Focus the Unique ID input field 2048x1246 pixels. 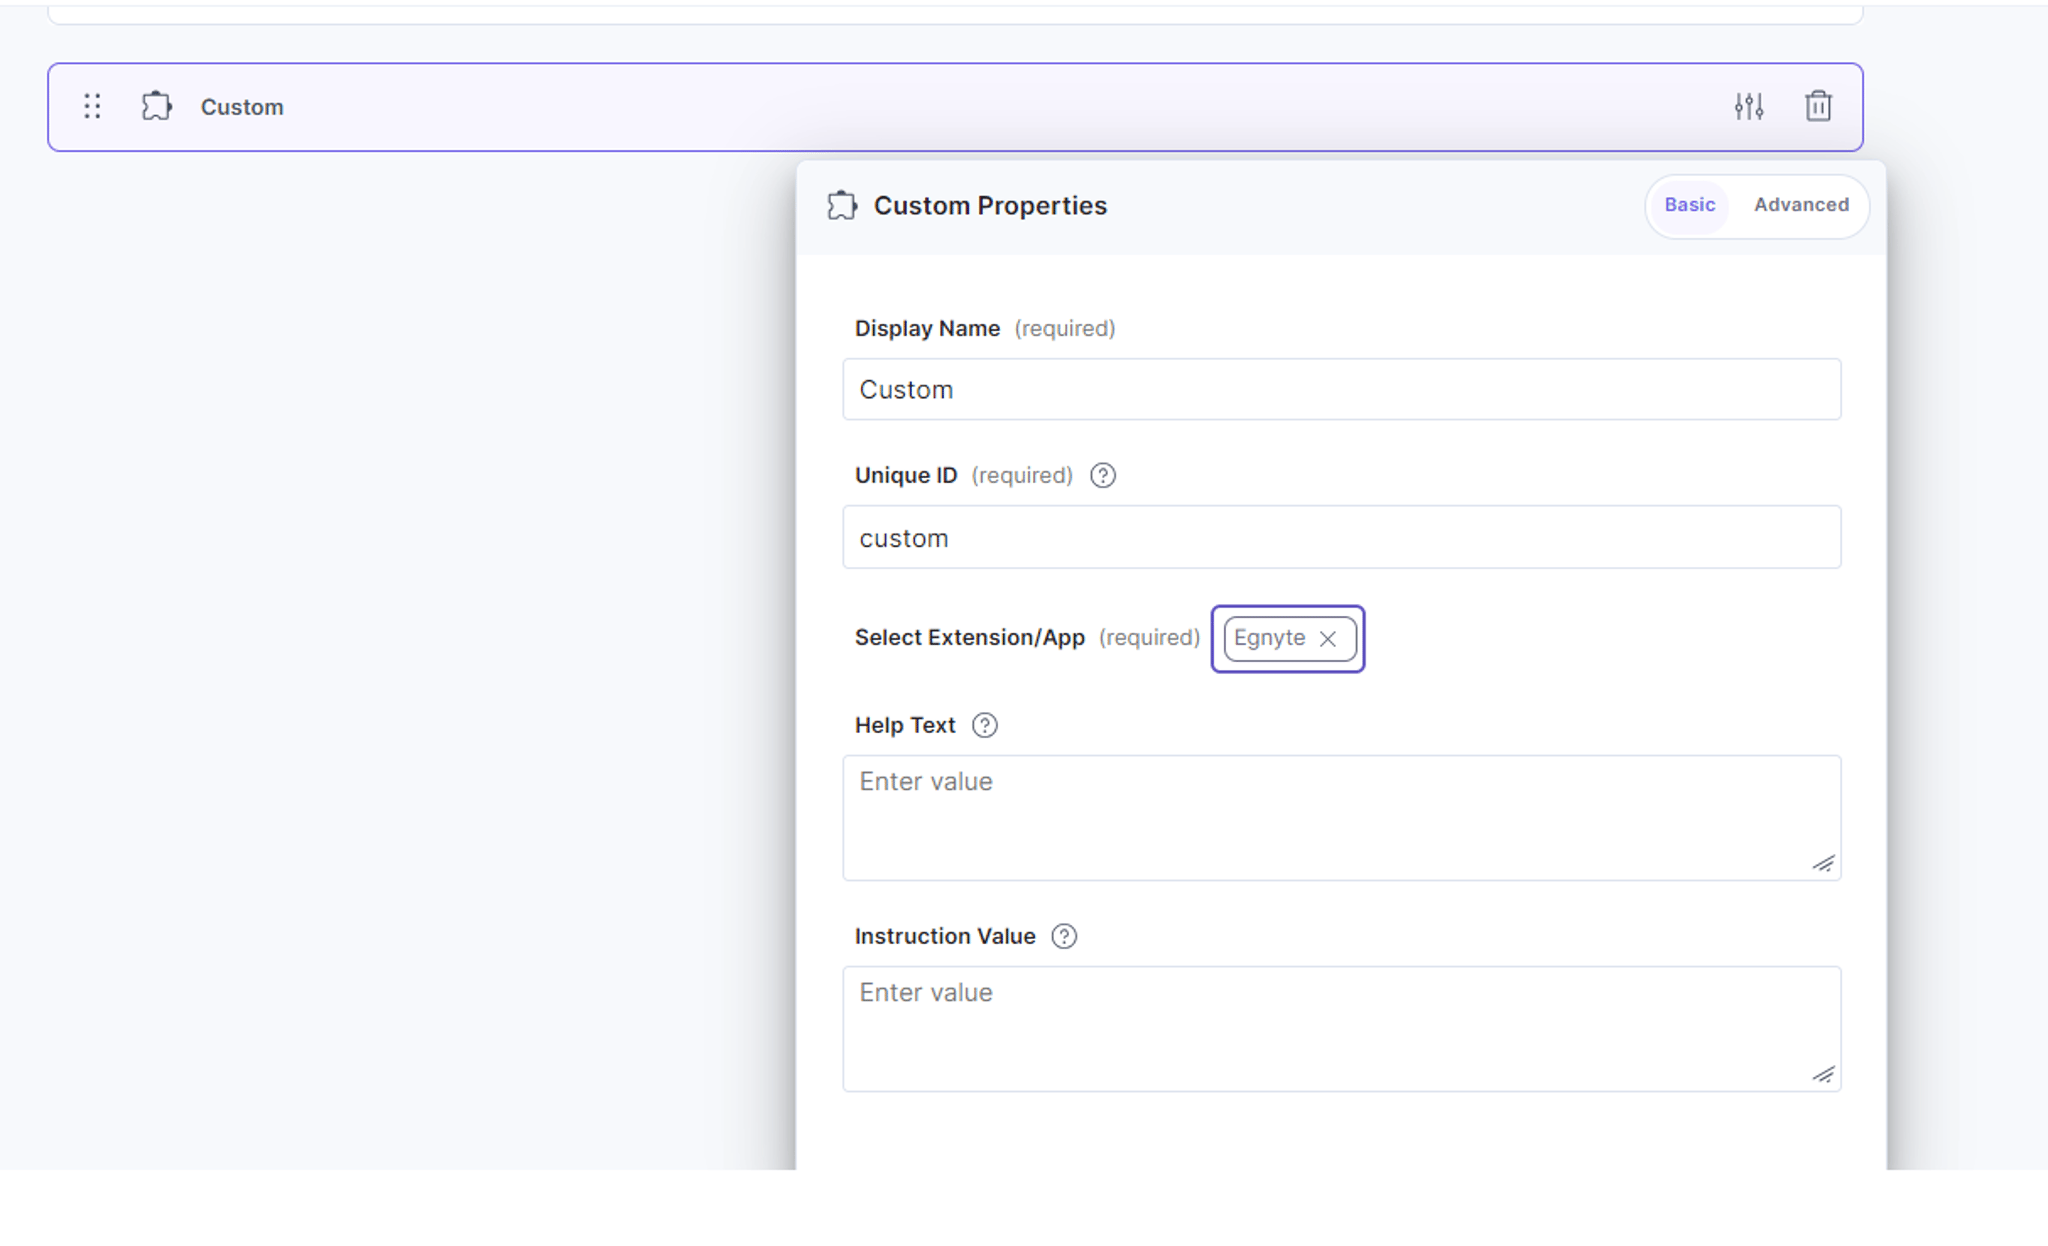[1341, 537]
